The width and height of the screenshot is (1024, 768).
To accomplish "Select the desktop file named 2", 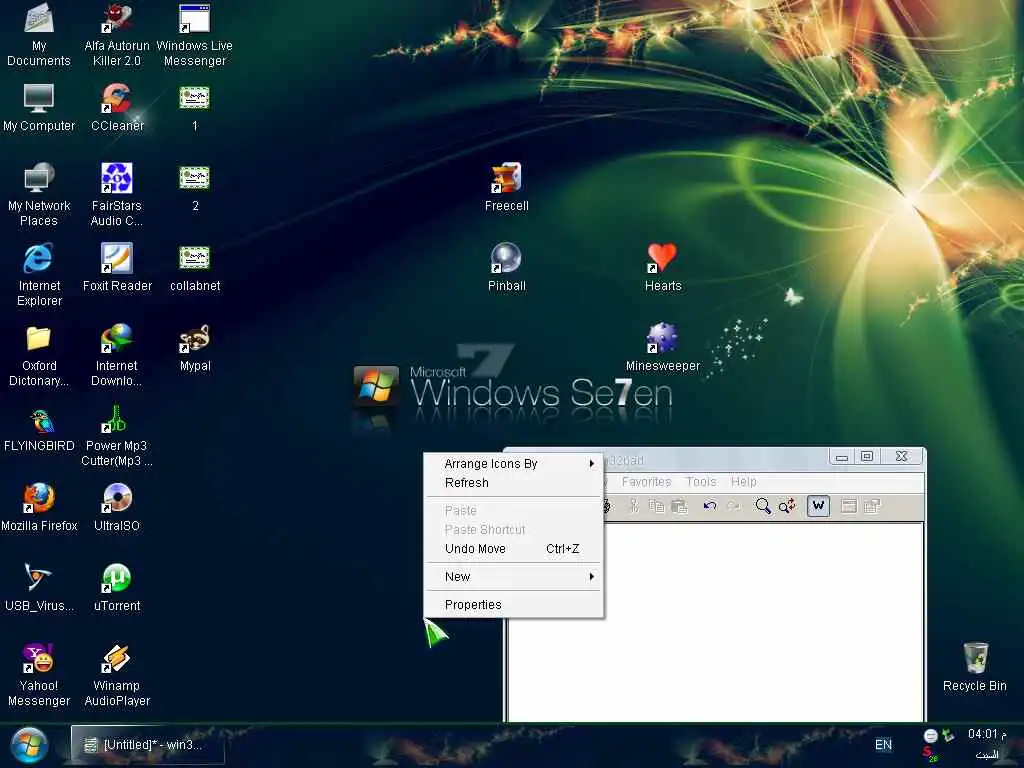I will tap(195, 188).
